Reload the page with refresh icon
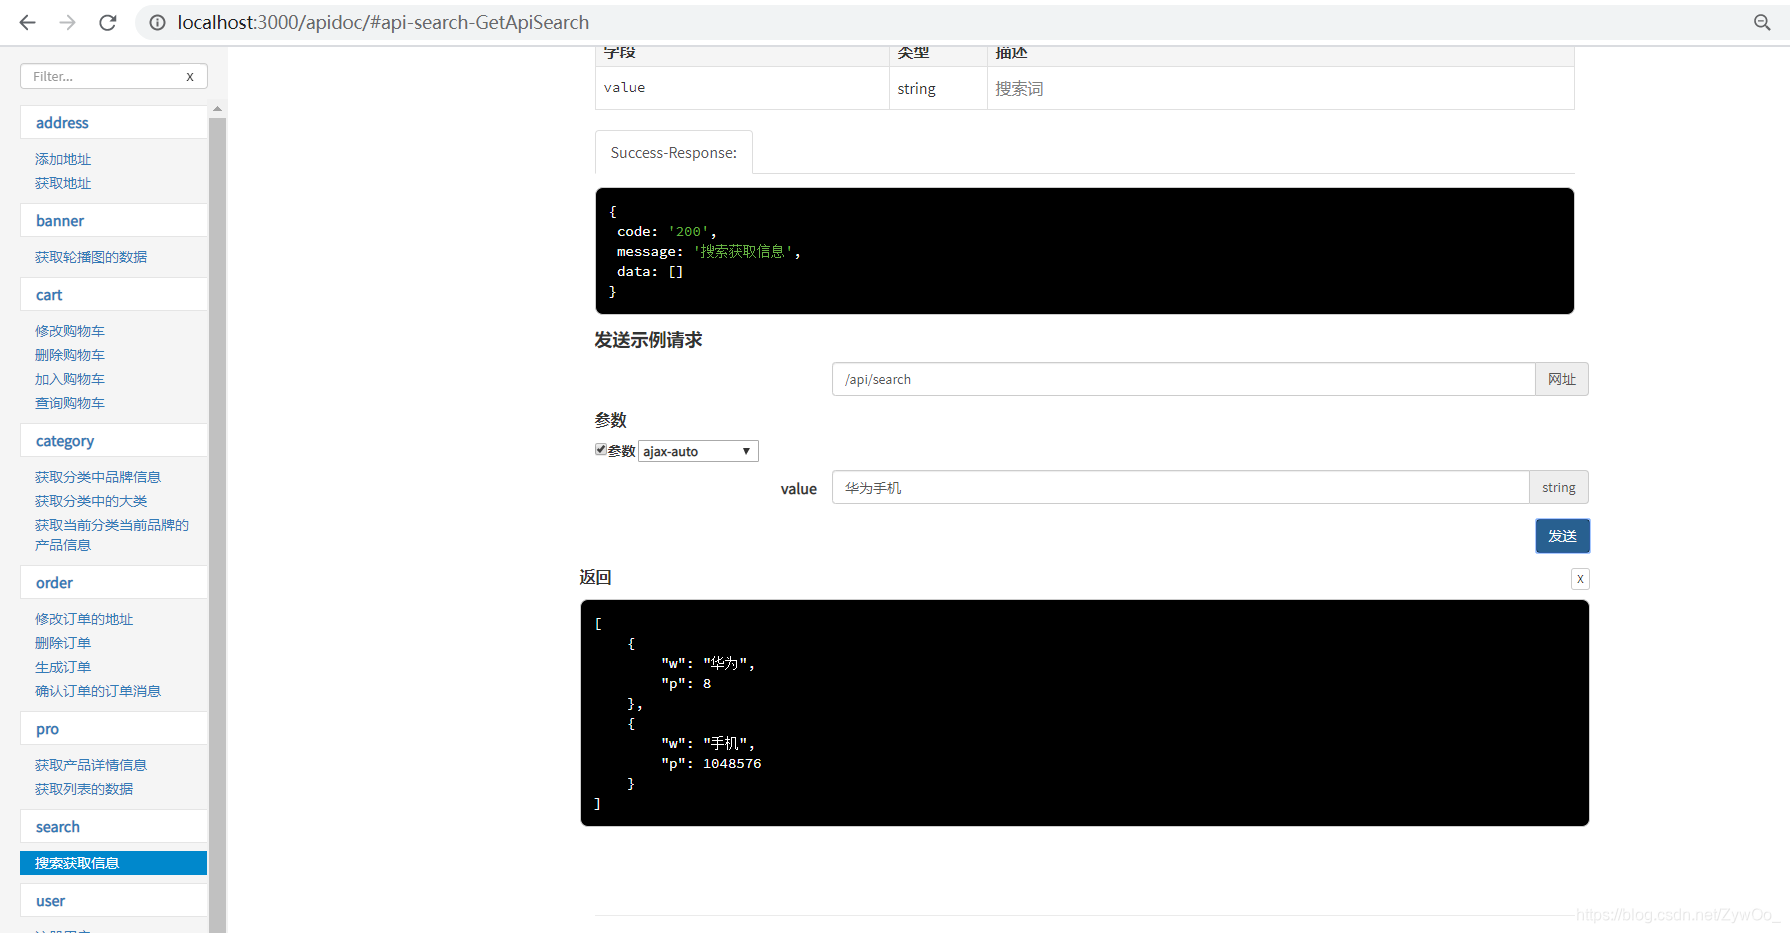Screen dimensions: 1790x933 (108, 22)
